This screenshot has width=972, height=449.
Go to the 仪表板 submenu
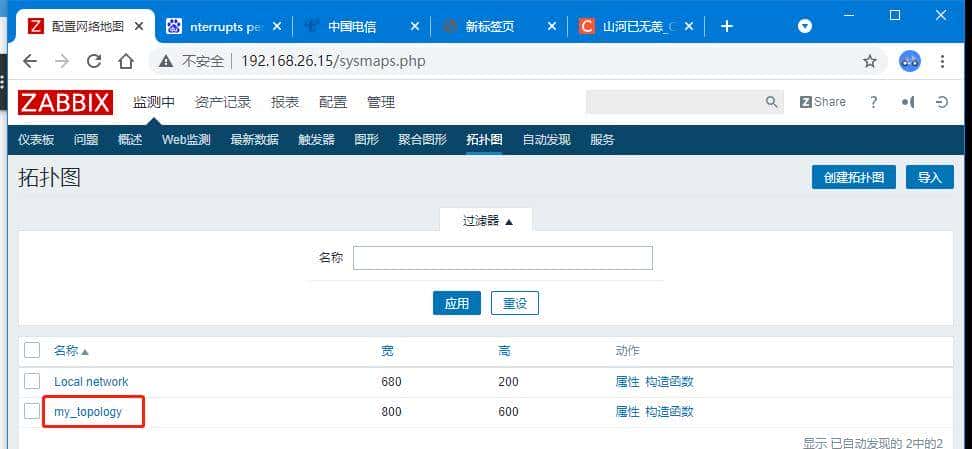coord(36,140)
